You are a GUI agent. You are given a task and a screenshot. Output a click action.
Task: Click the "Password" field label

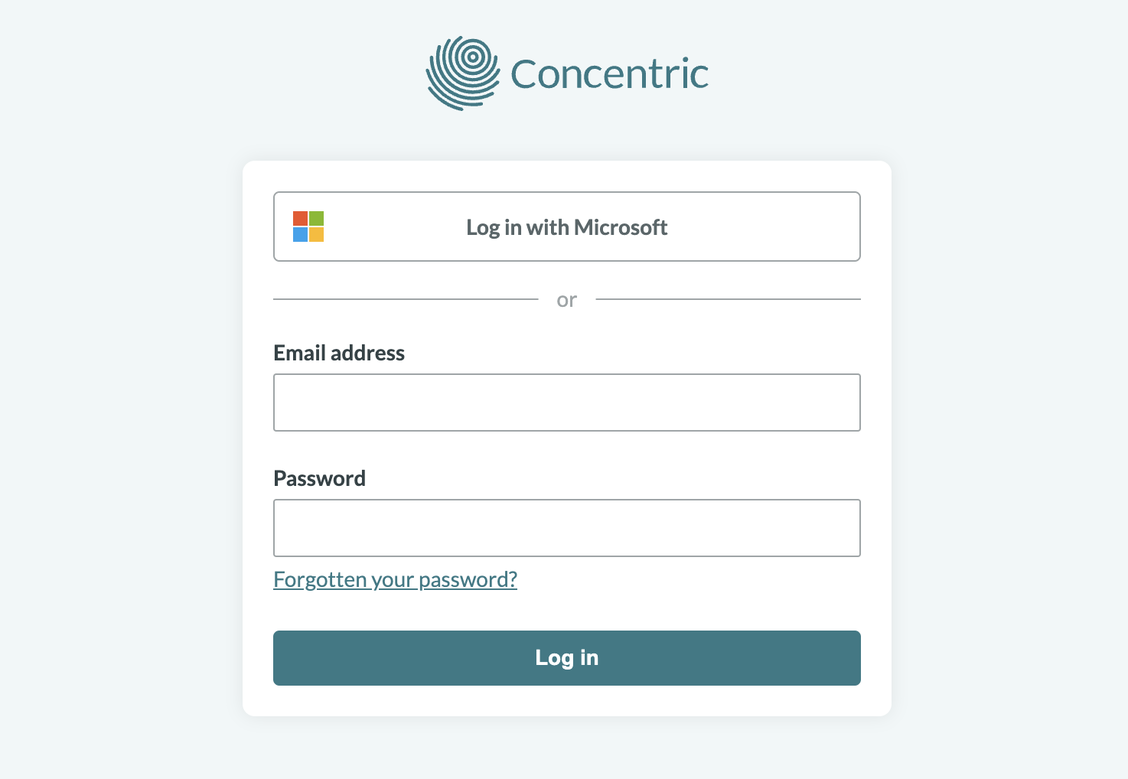(x=319, y=478)
